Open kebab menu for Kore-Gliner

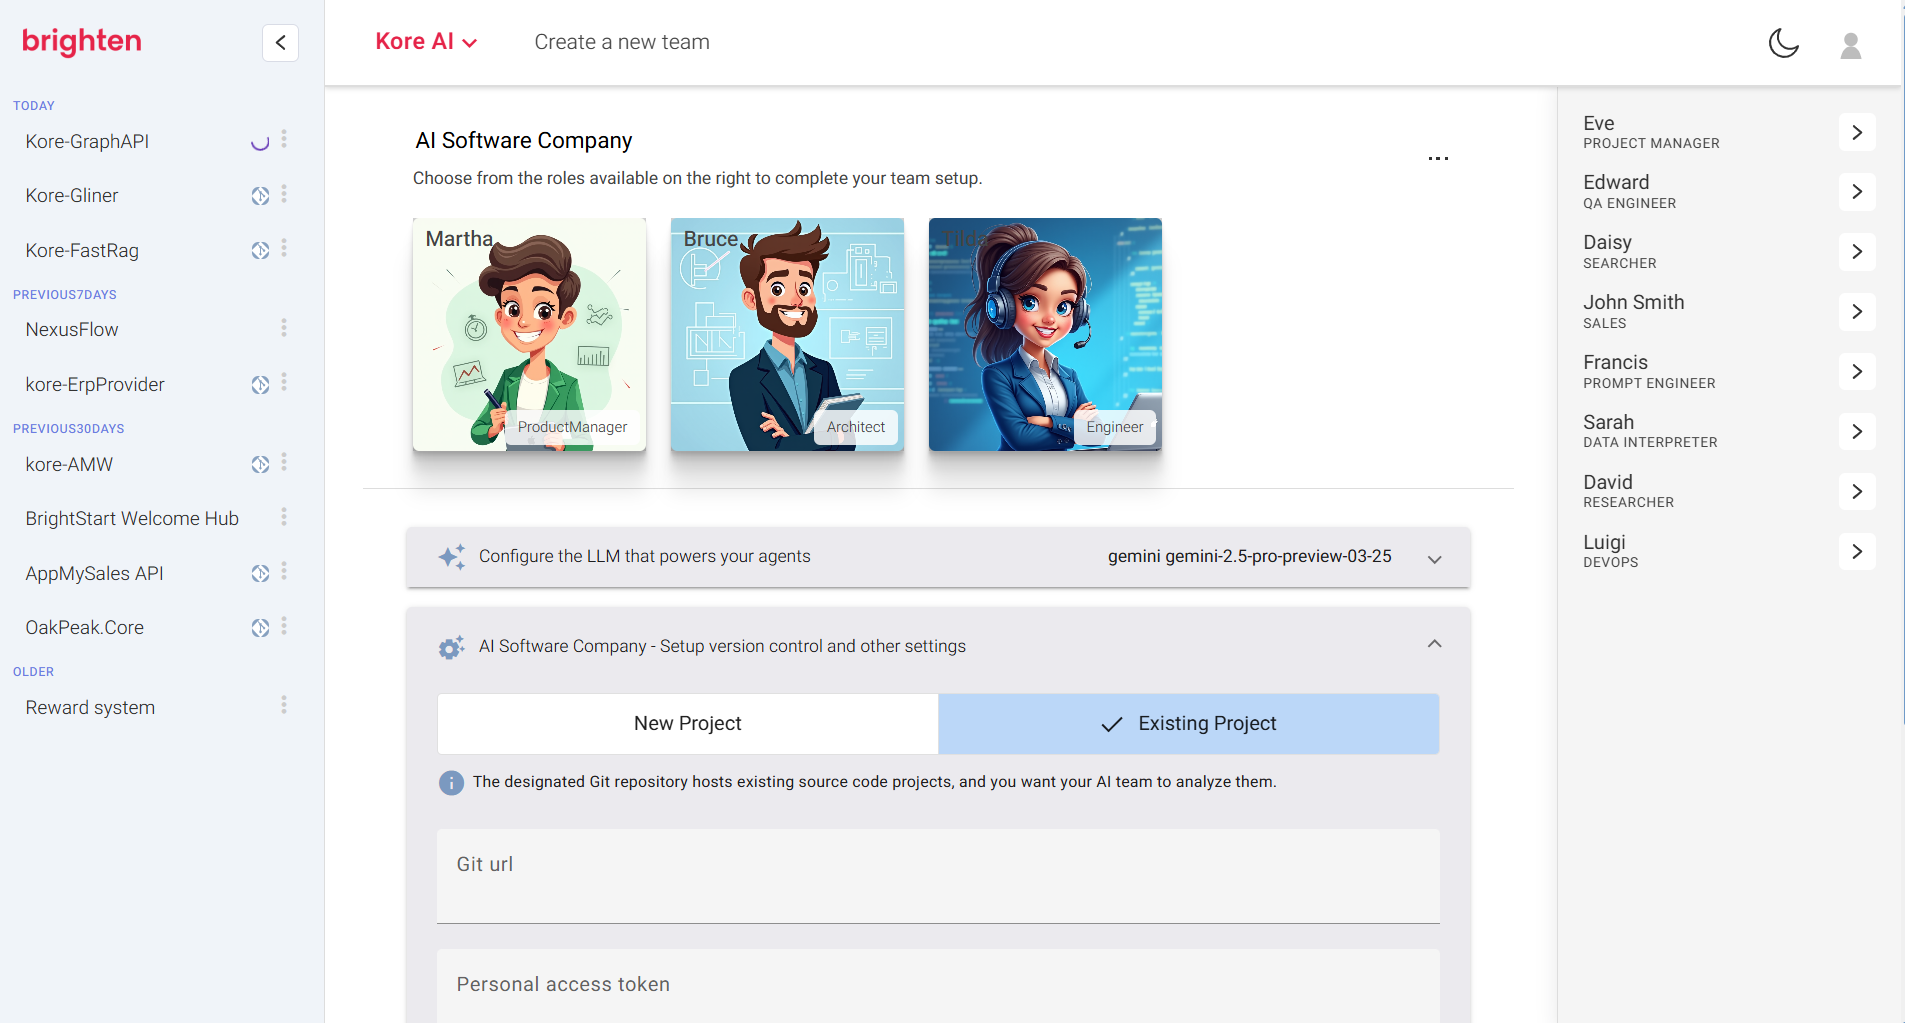pos(284,195)
